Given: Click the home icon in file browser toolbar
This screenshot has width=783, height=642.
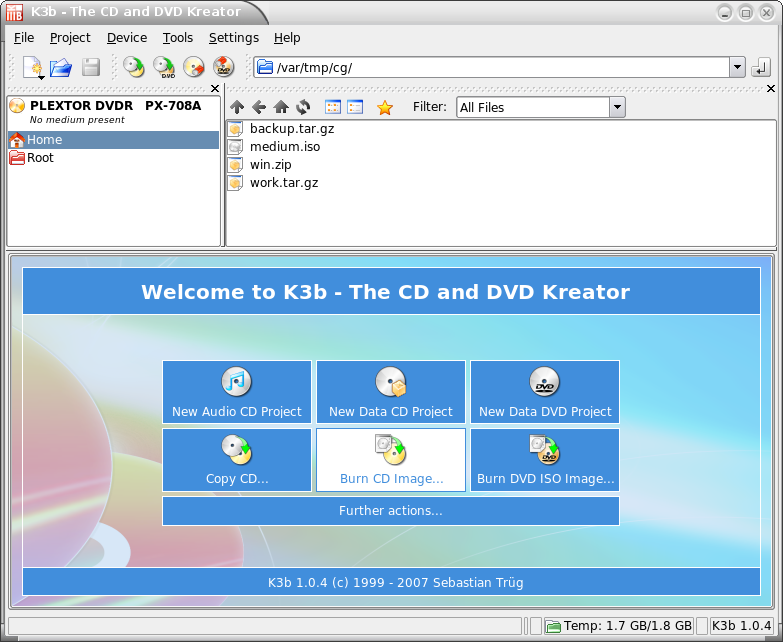Looking at the screenshot, I should (x=281, y=107).
